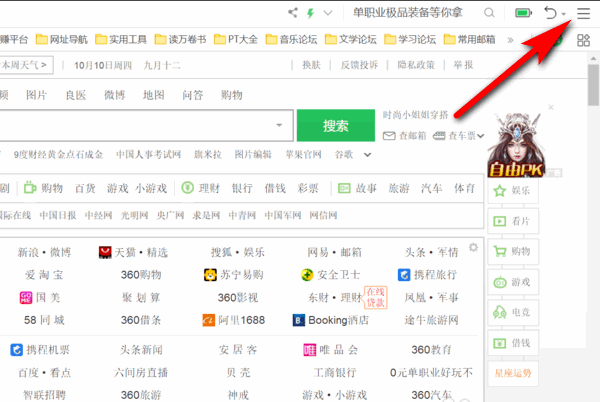Click the 看片 sidebar play button
Image resolution: width=600 pixels, height=402 pixels.
pyautogui.click(x=513, y=221)
